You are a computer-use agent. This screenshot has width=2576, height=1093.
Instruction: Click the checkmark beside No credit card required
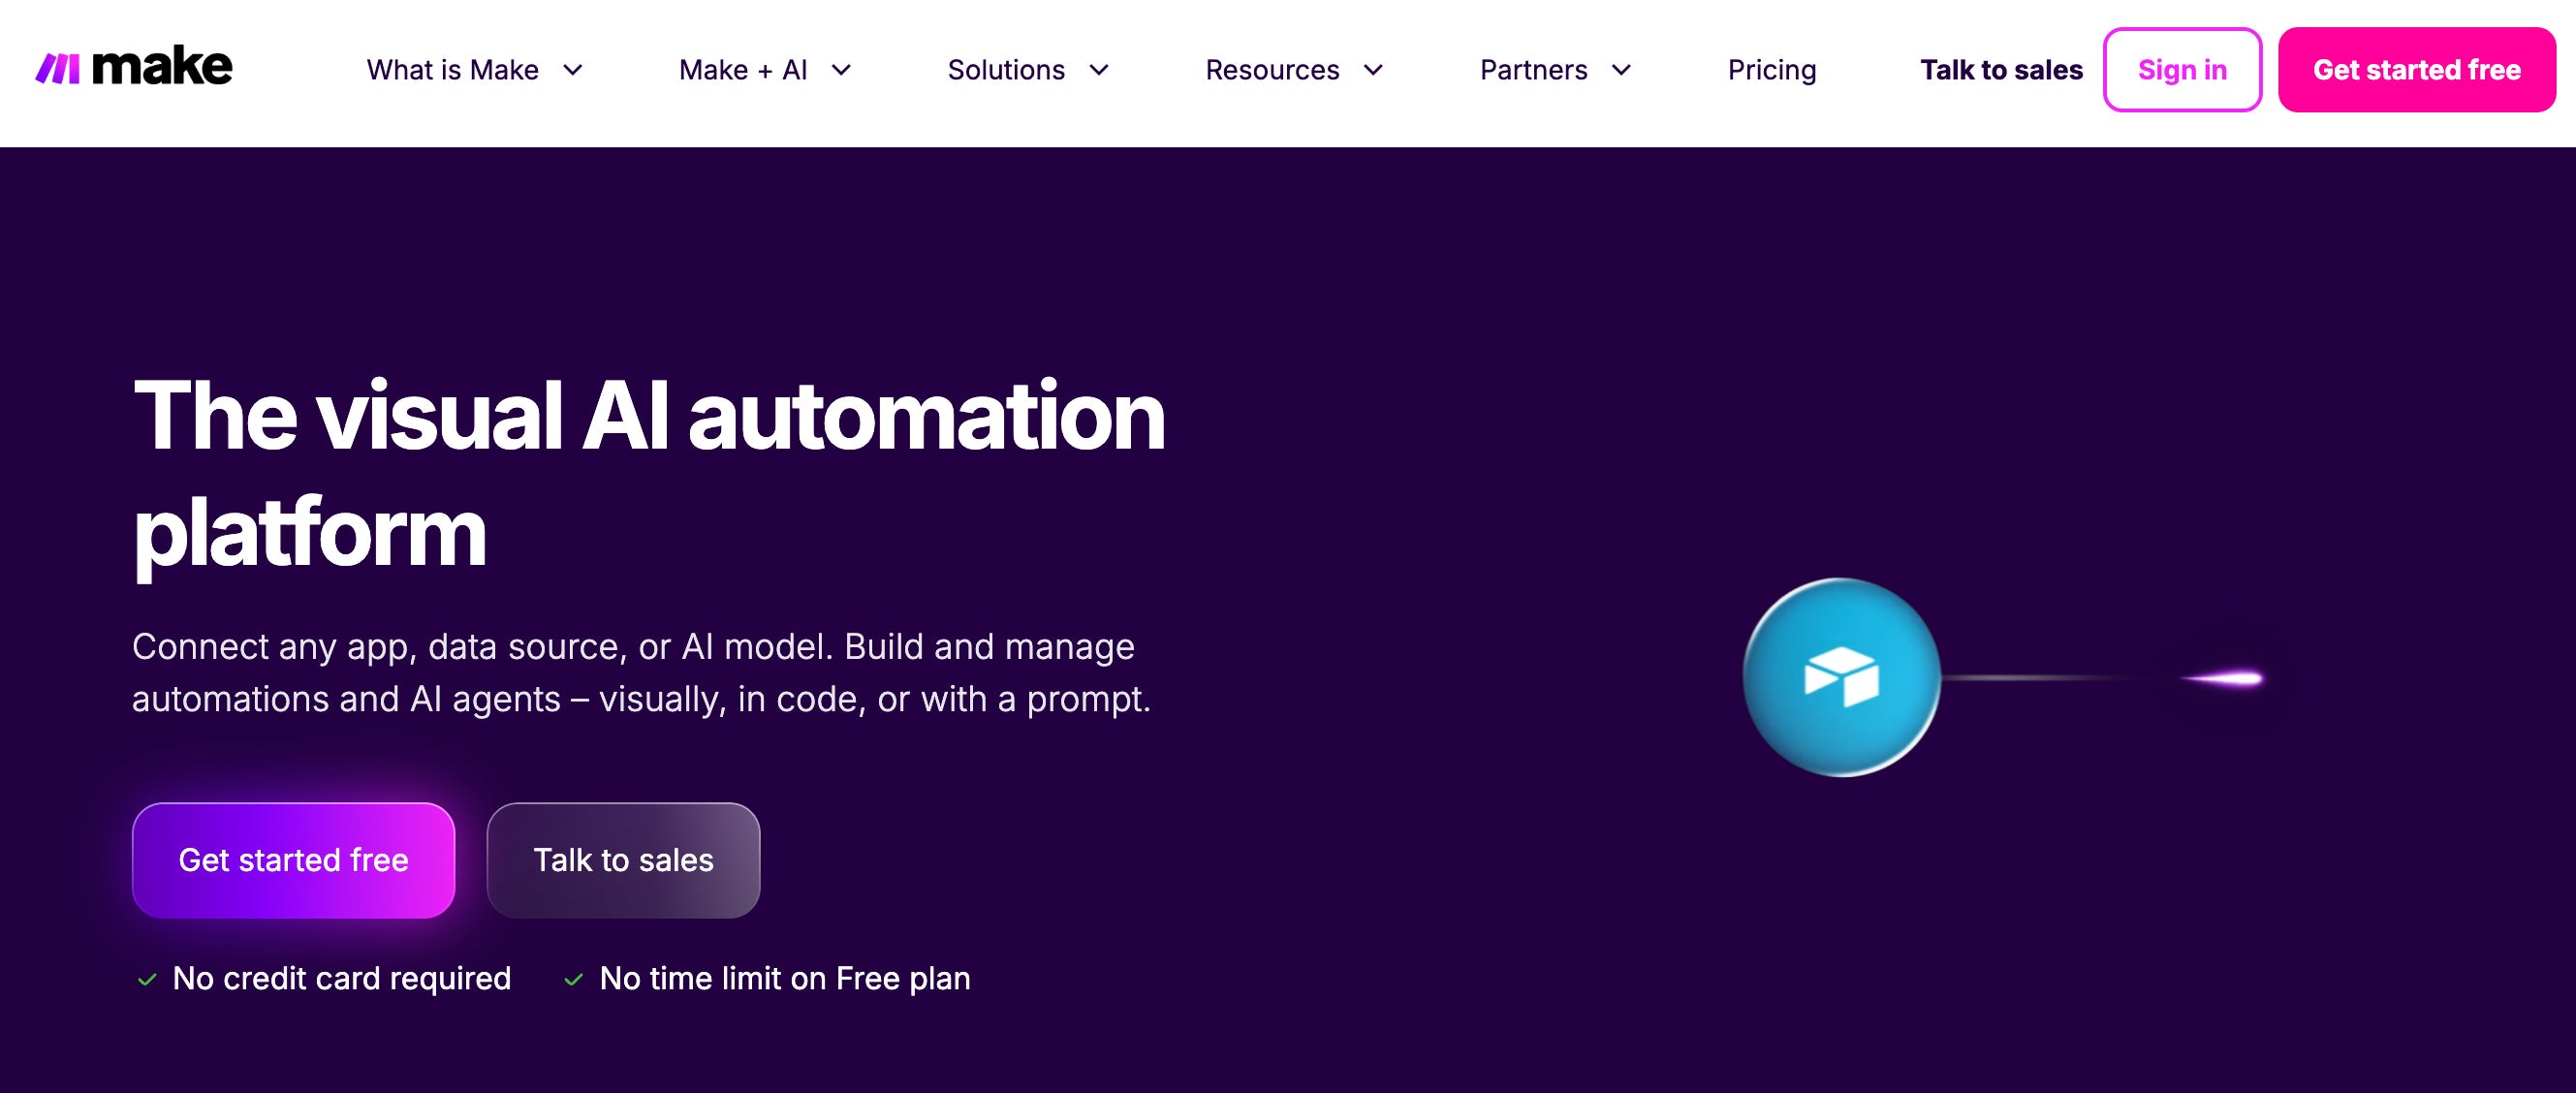(x=147, y=979)
